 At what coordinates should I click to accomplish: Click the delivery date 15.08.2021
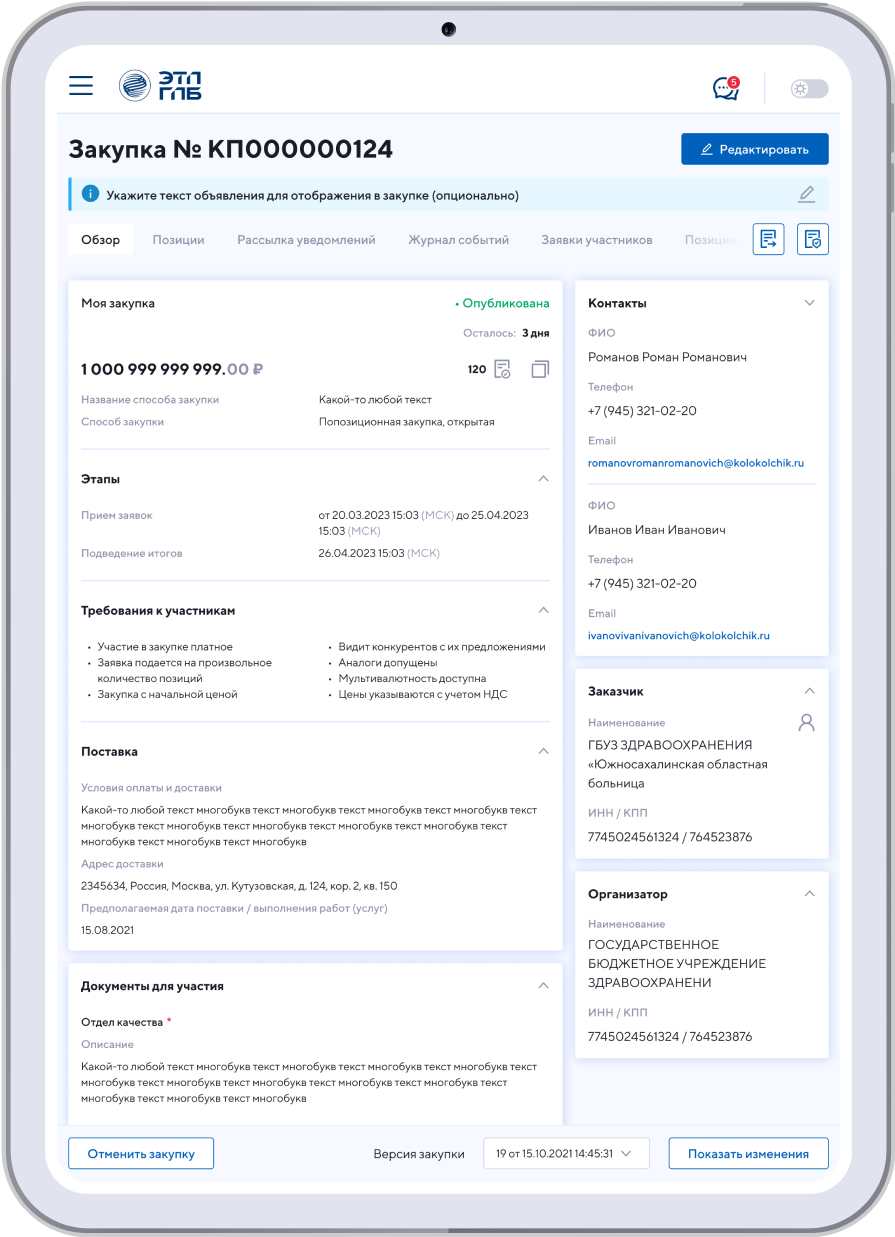tap(107, 930)
